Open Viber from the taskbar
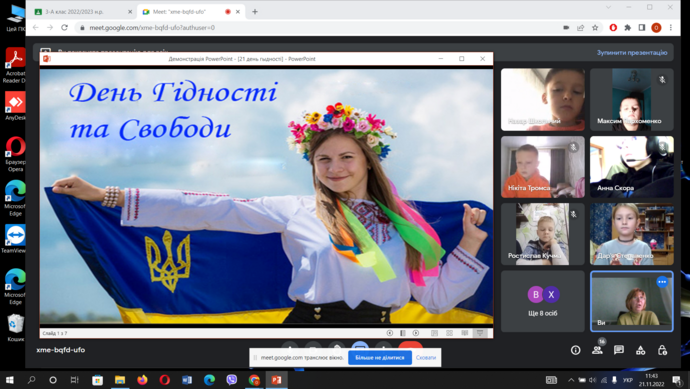This screenshot has height=389, width=690. coord(231,380)
